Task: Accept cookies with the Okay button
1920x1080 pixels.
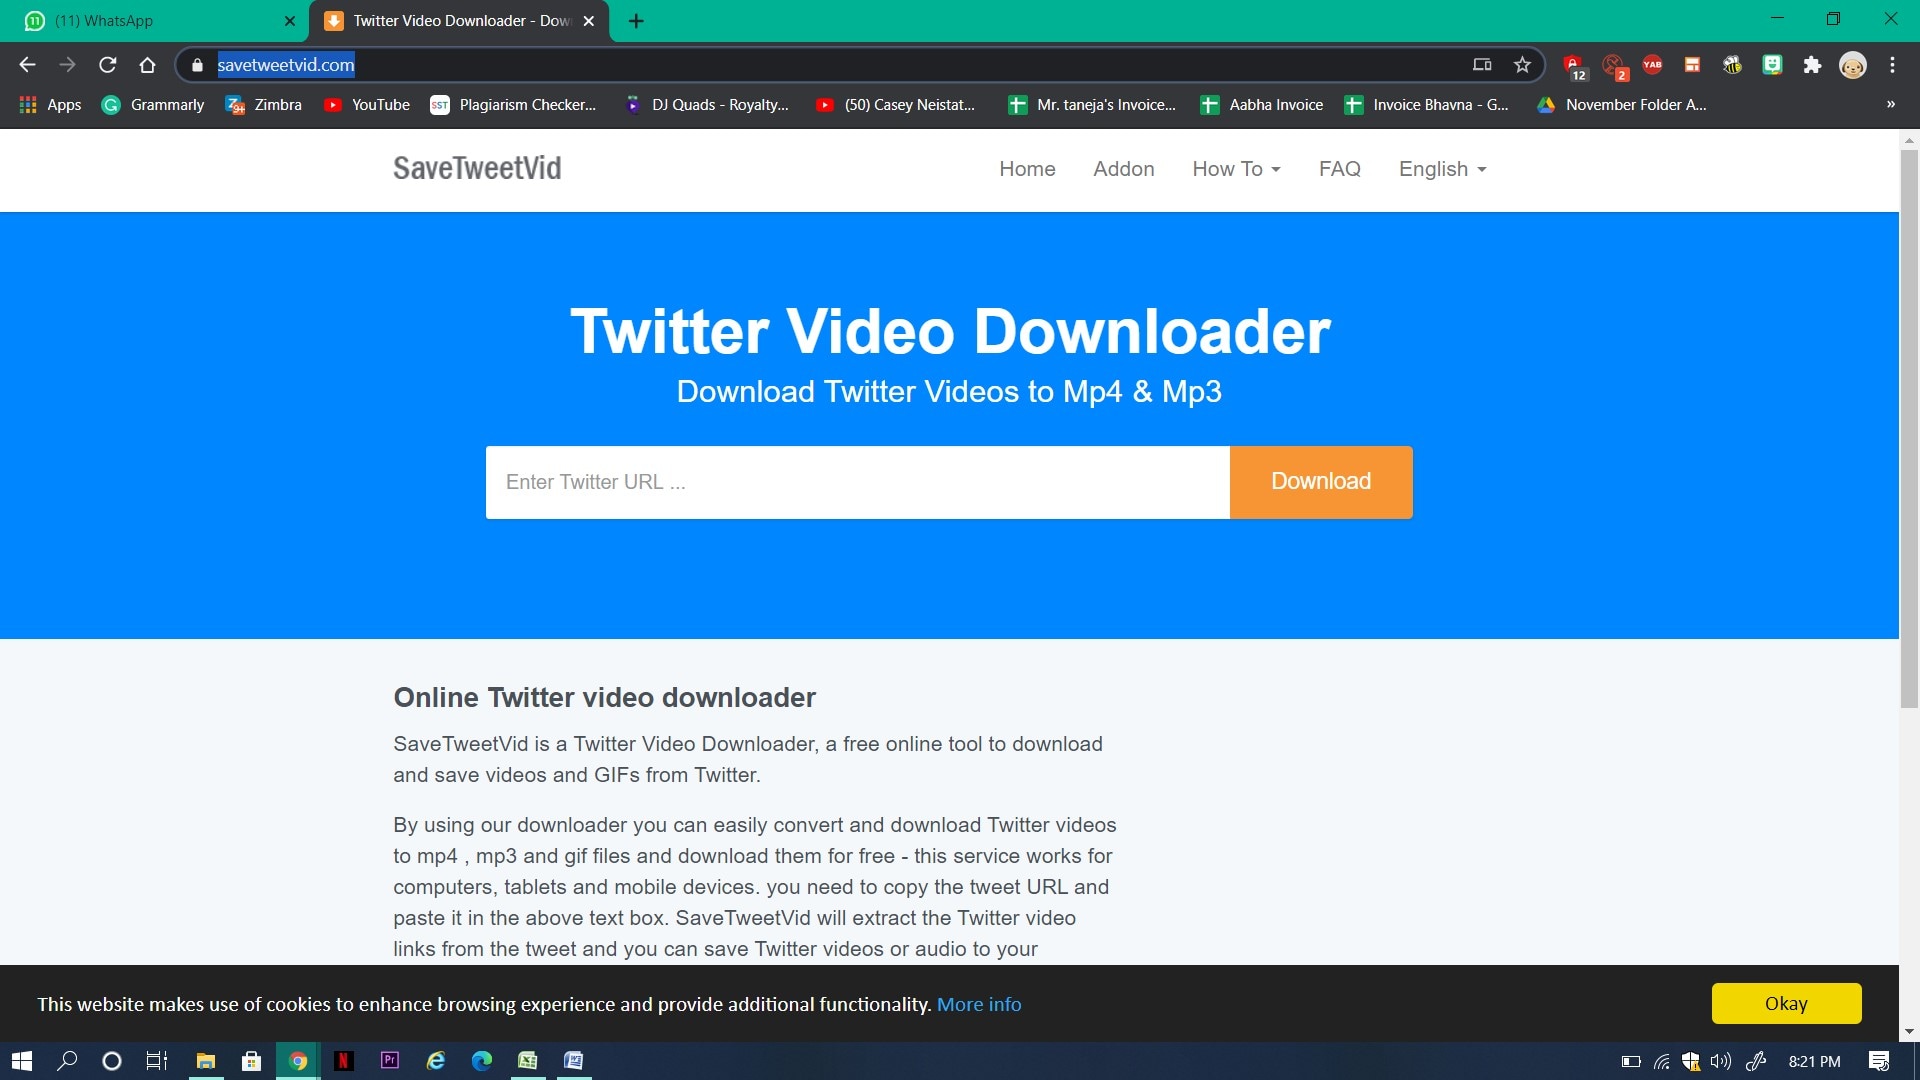Action: (1786, 1003)
